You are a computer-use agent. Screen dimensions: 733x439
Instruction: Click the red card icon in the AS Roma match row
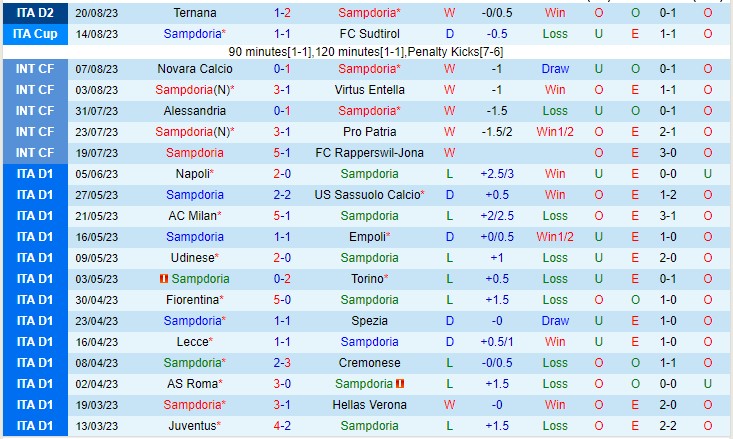pyautogui.click(x=399, y=384)
